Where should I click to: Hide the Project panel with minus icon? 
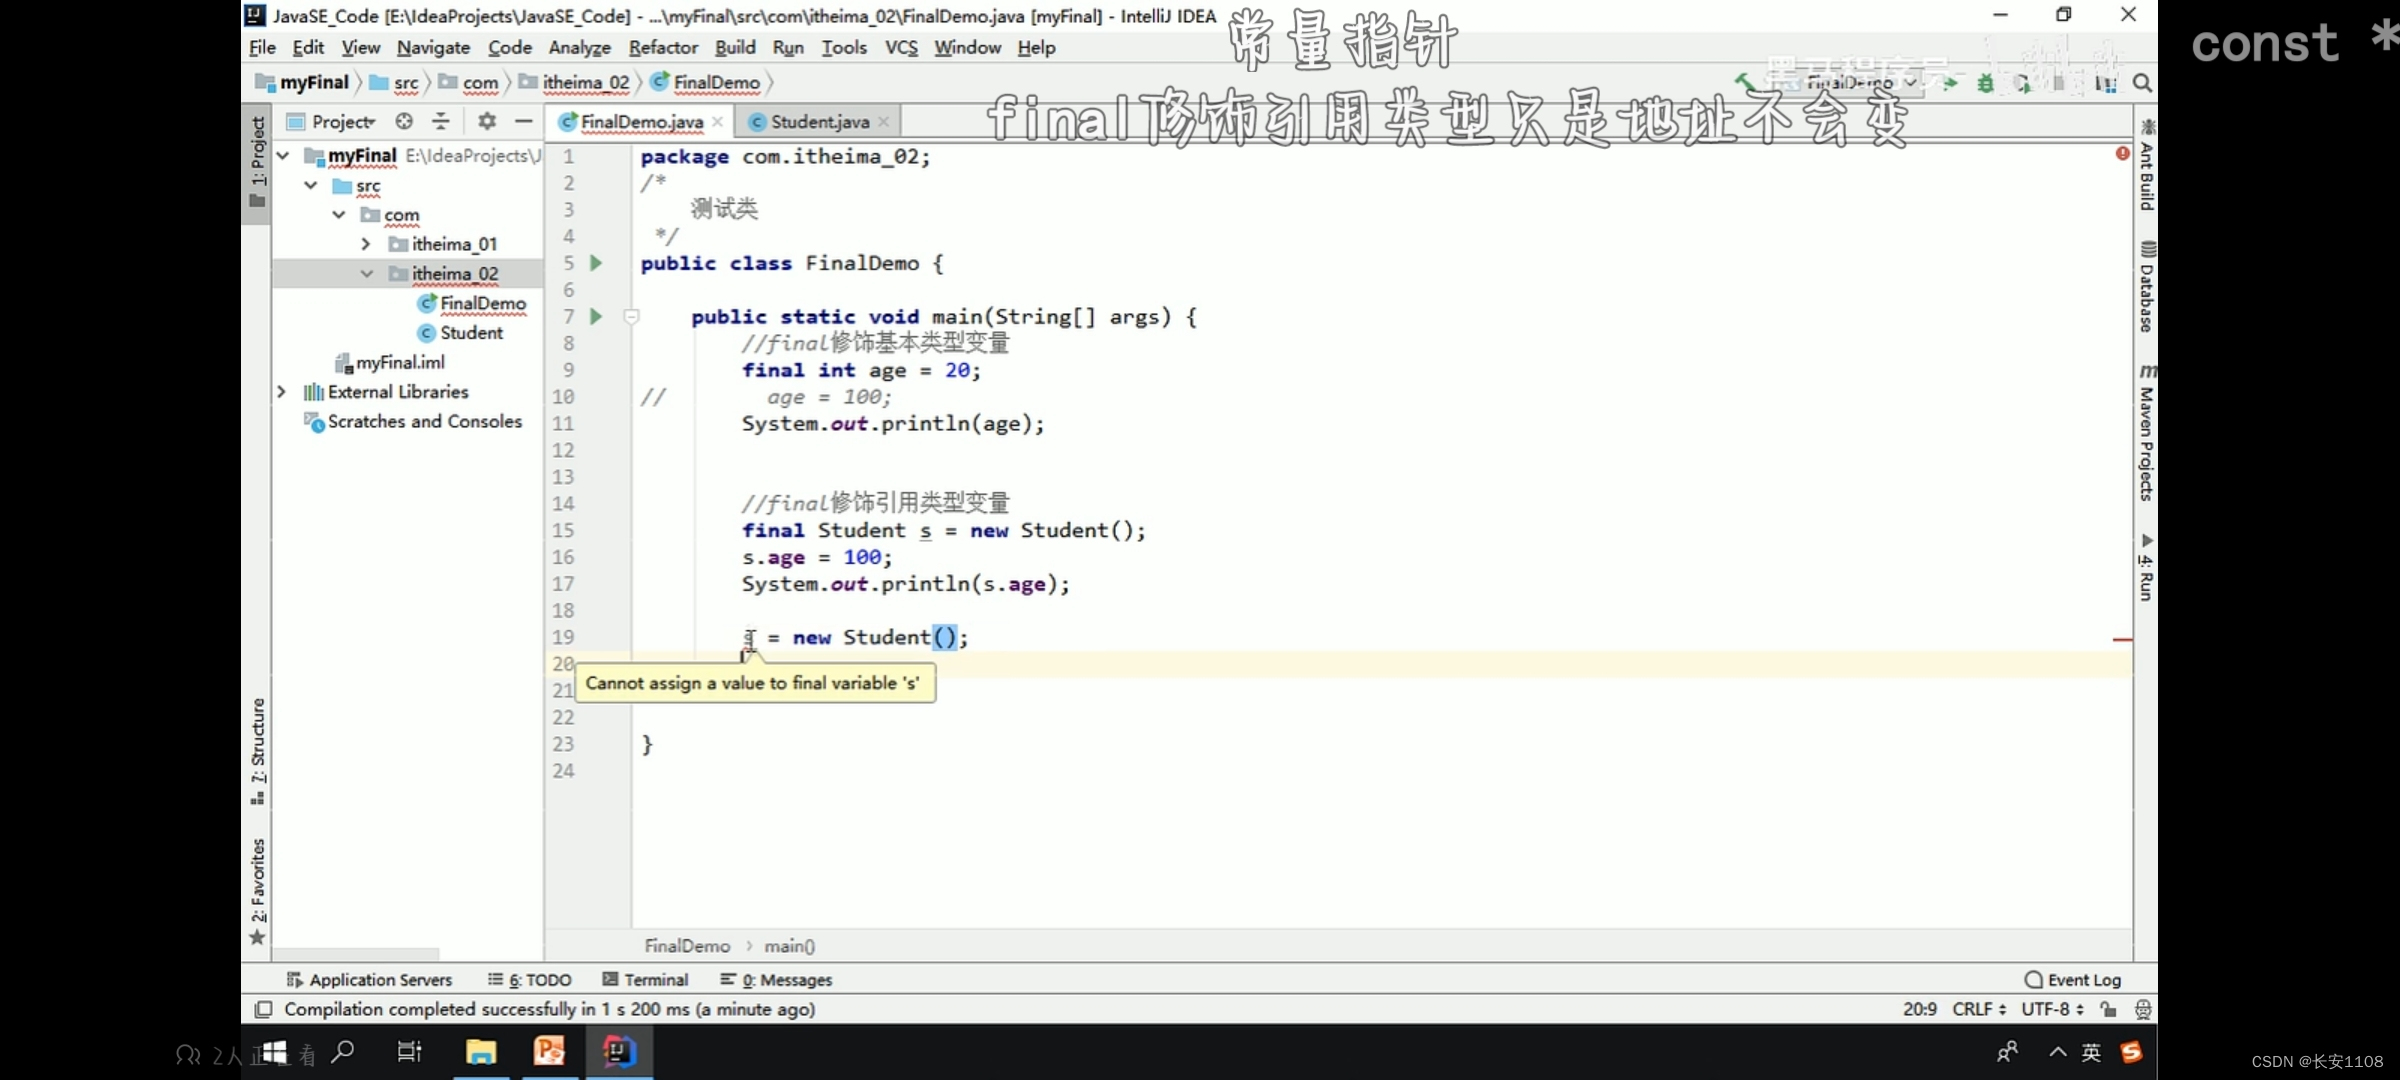[x=523, y=121]
